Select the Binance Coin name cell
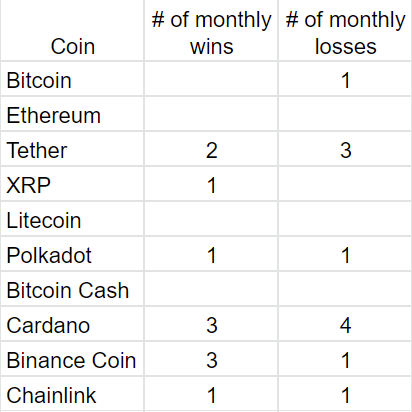 tap(72, 359)
